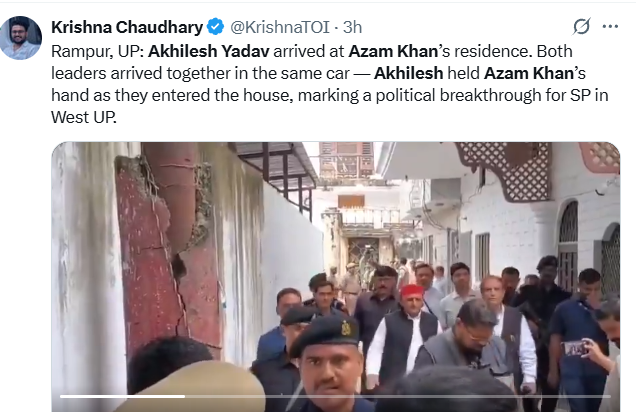Click the phone held up in video
The height and width of the screenshot is (412, 636).
(x=575, y=348)
